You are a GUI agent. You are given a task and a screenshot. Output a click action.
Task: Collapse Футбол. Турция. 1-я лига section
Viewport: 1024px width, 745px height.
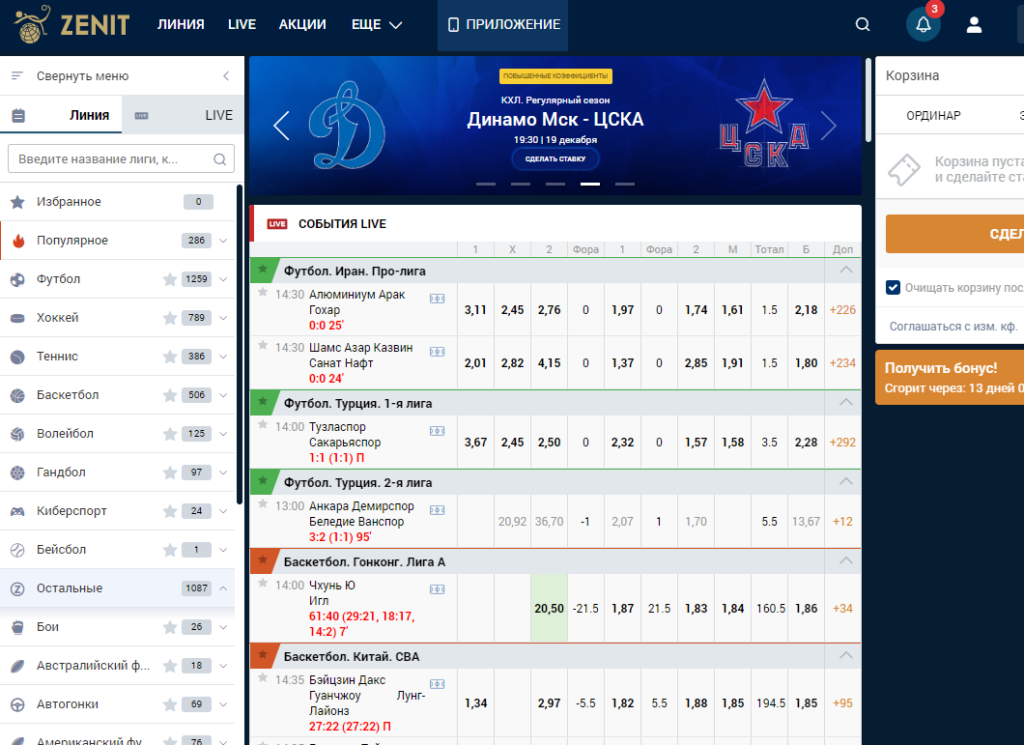click(x=846, y=402)
